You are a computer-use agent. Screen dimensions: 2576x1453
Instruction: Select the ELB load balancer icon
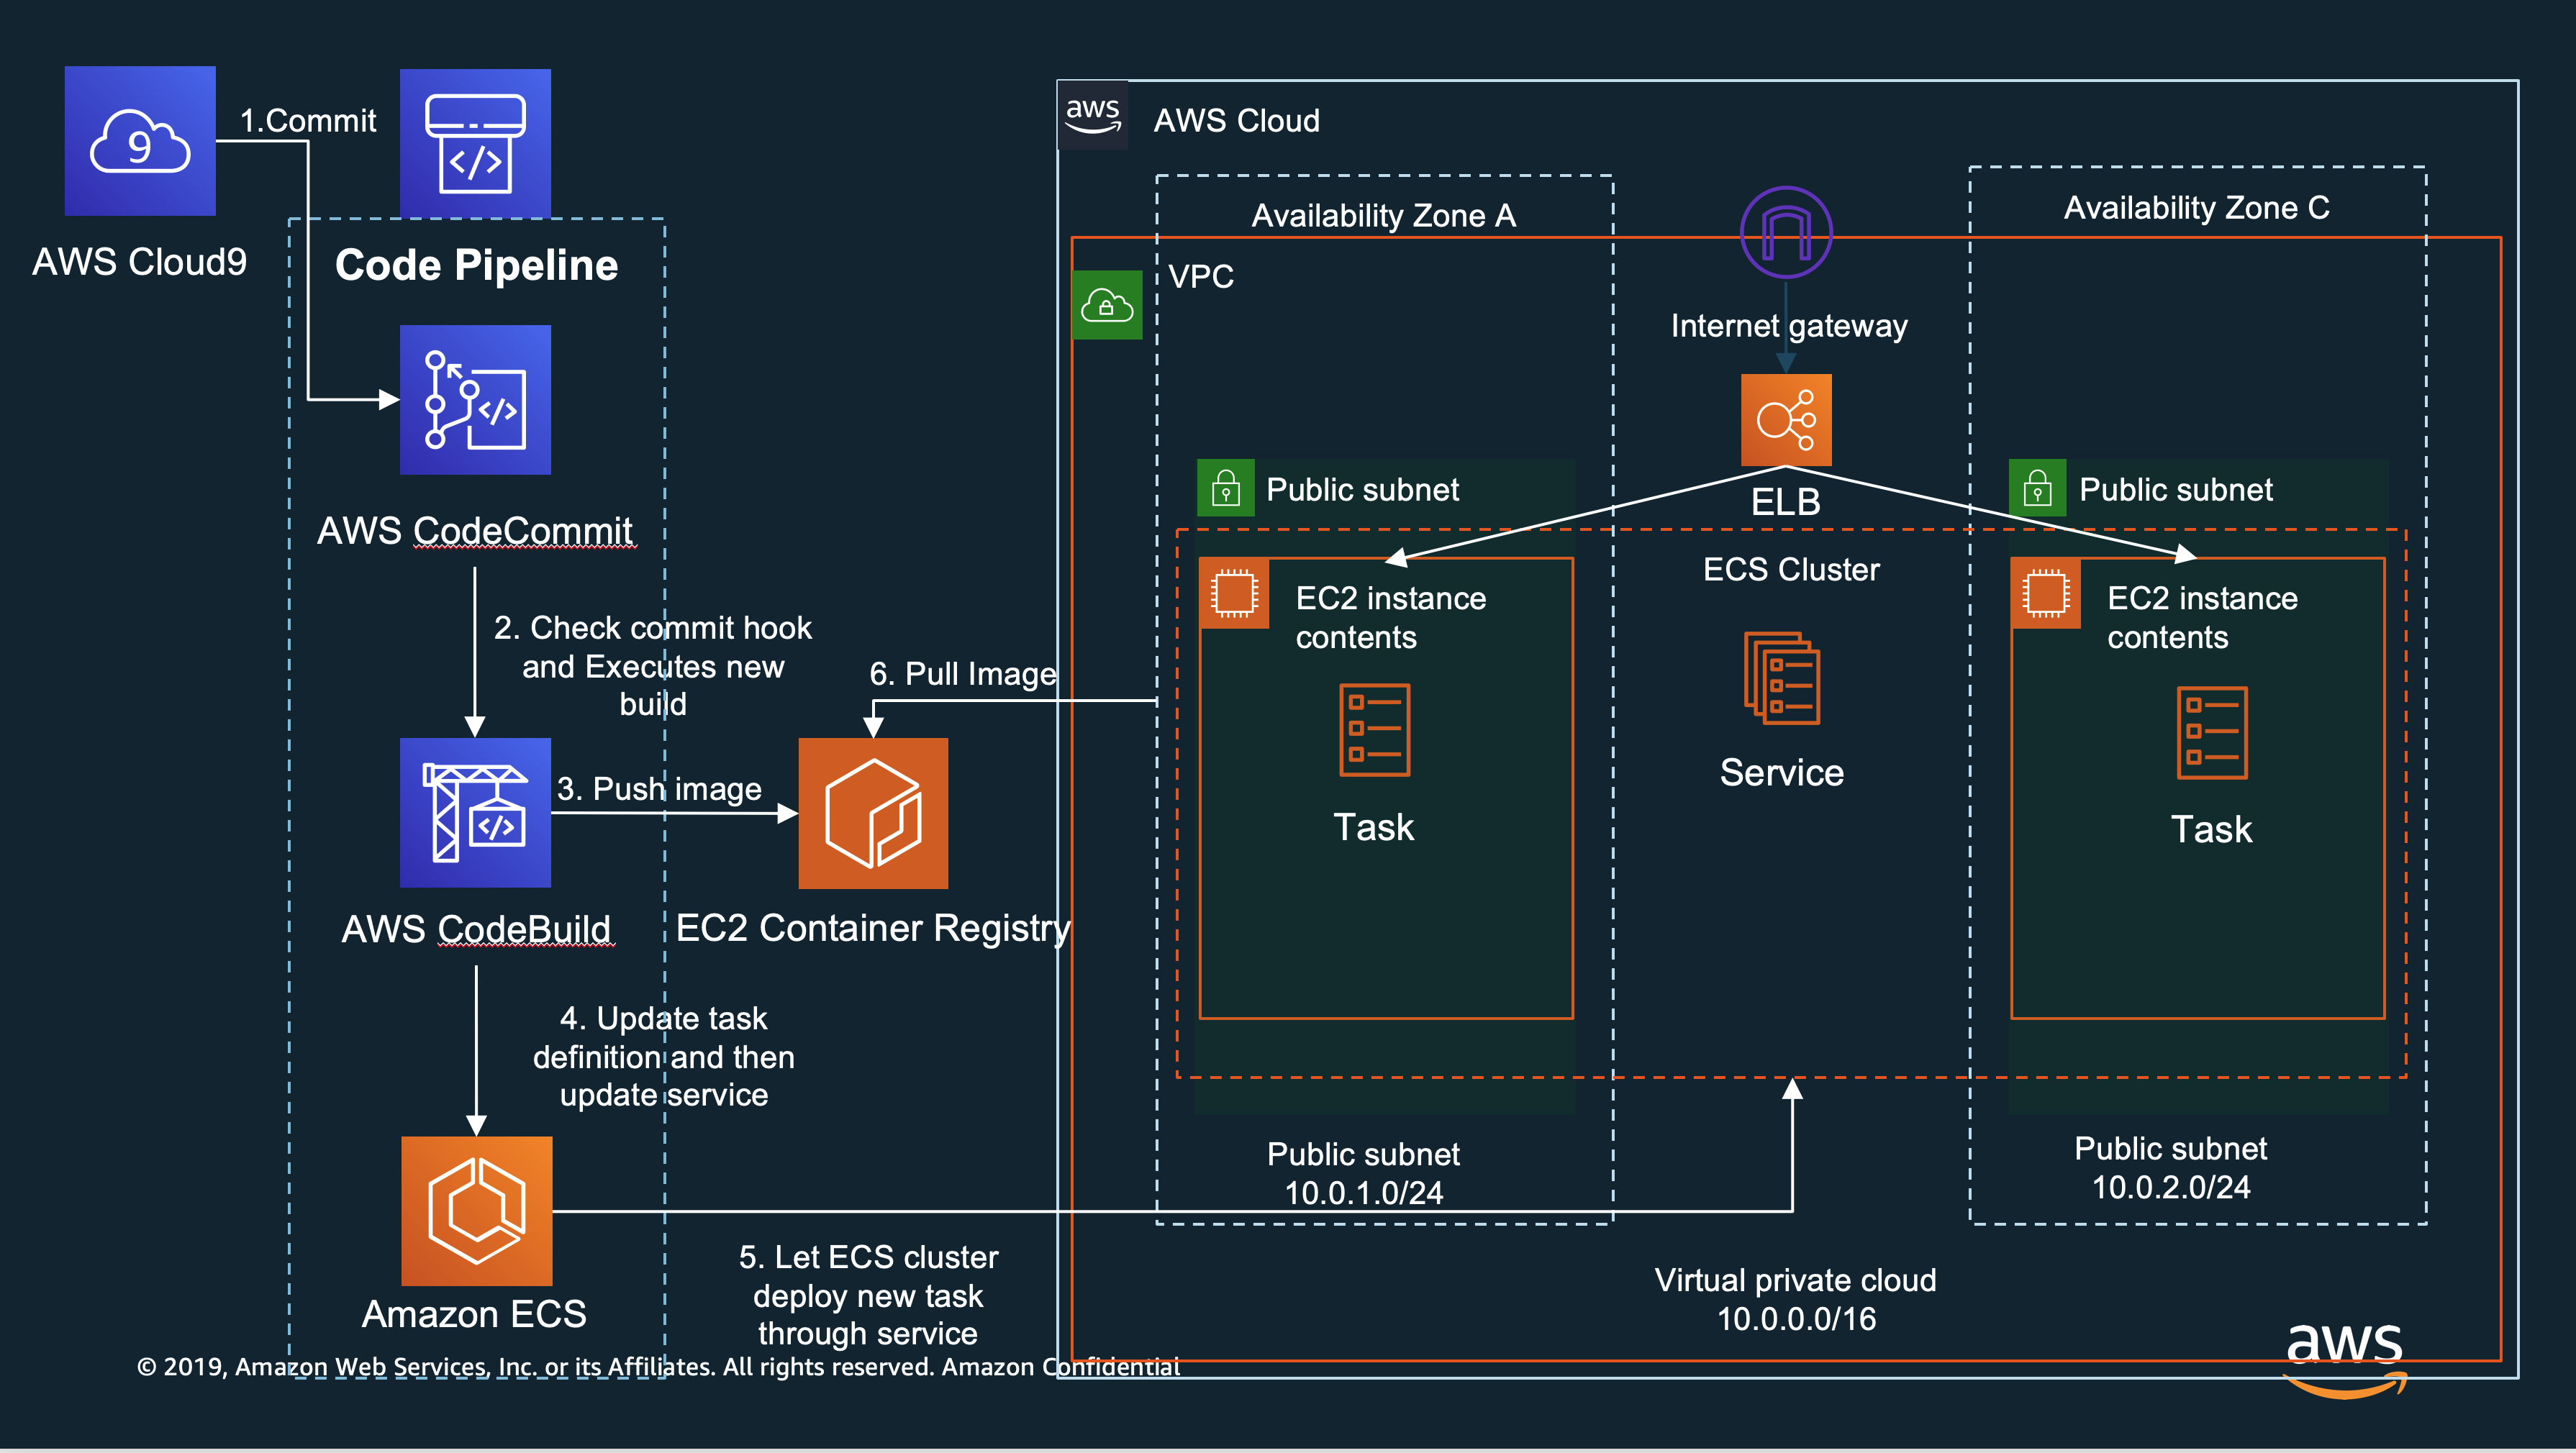tap(1786, 420)
